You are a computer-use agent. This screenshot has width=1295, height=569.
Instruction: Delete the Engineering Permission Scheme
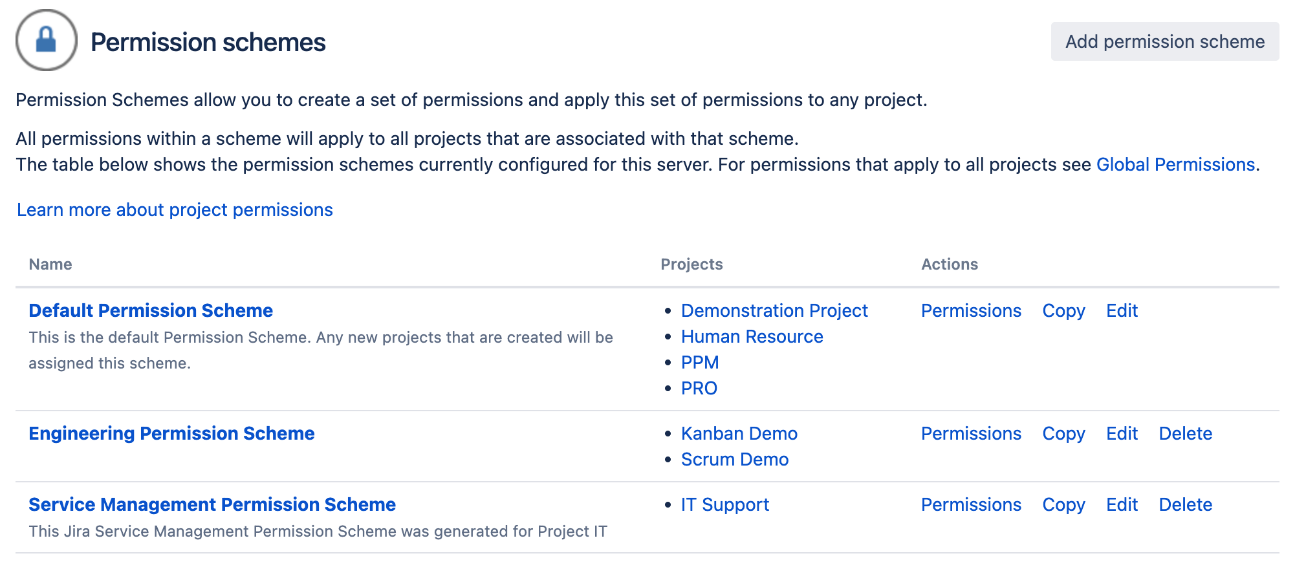click(1186, 434)
